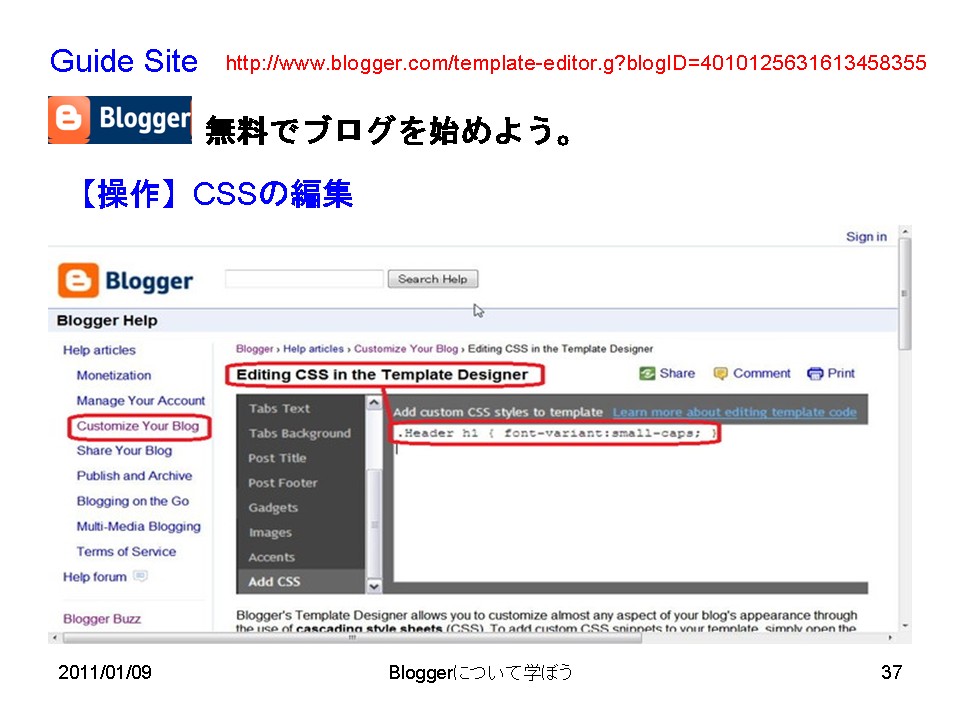This screenshot has height=720, width=960.
Task: Select Accents in the Template Designer list
Action: point(269,556)
